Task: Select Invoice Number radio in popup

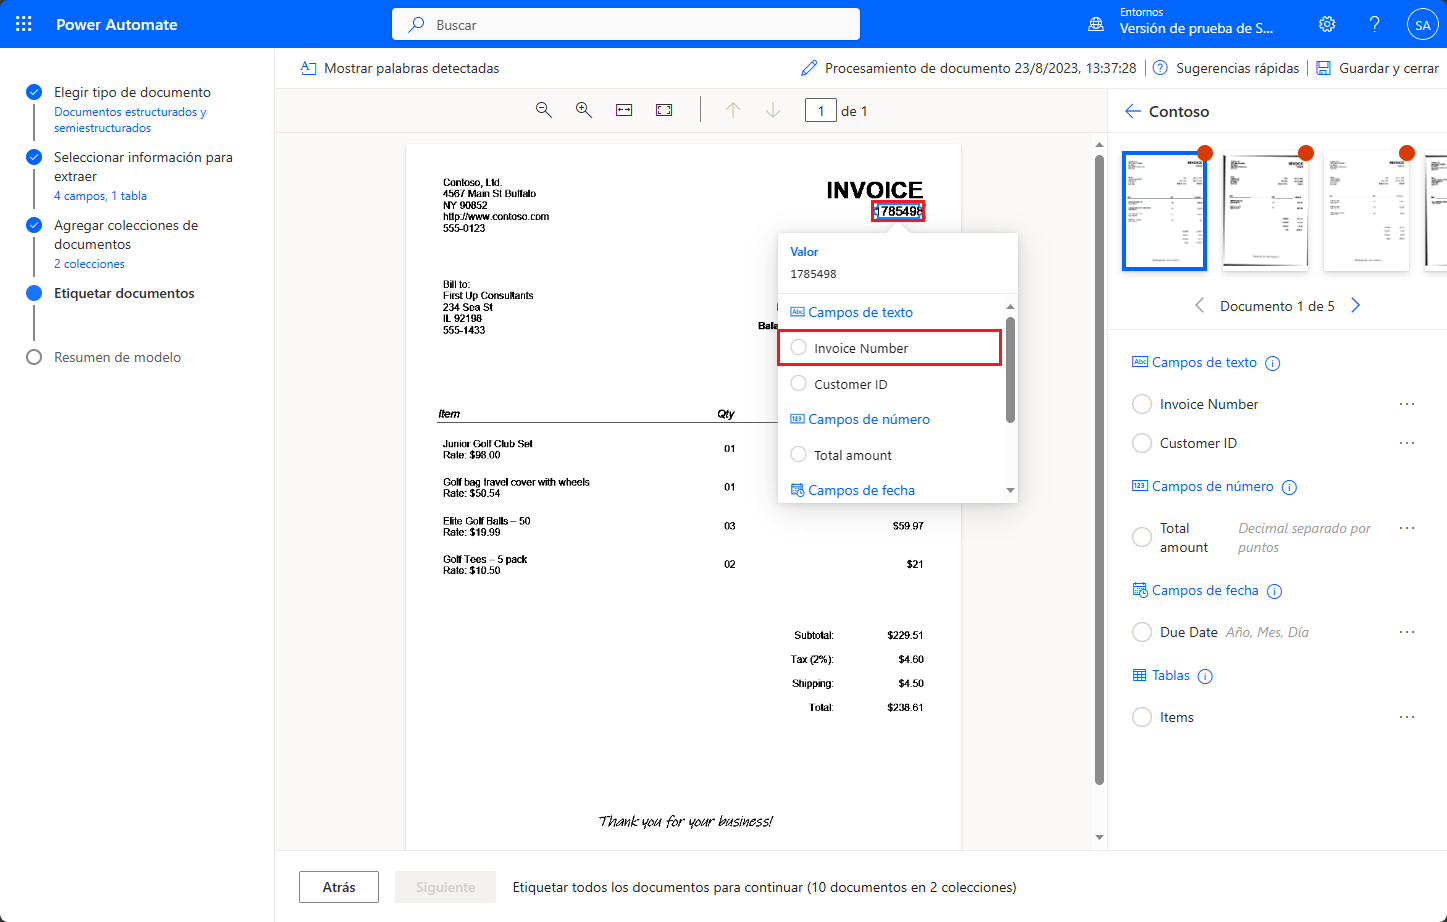Action: point(799,348)
